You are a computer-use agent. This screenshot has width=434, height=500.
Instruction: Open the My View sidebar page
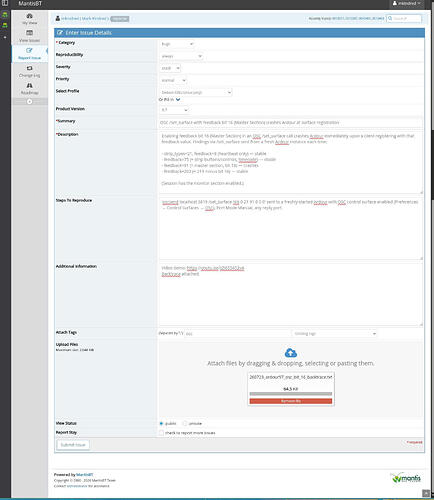click(29, 19)
